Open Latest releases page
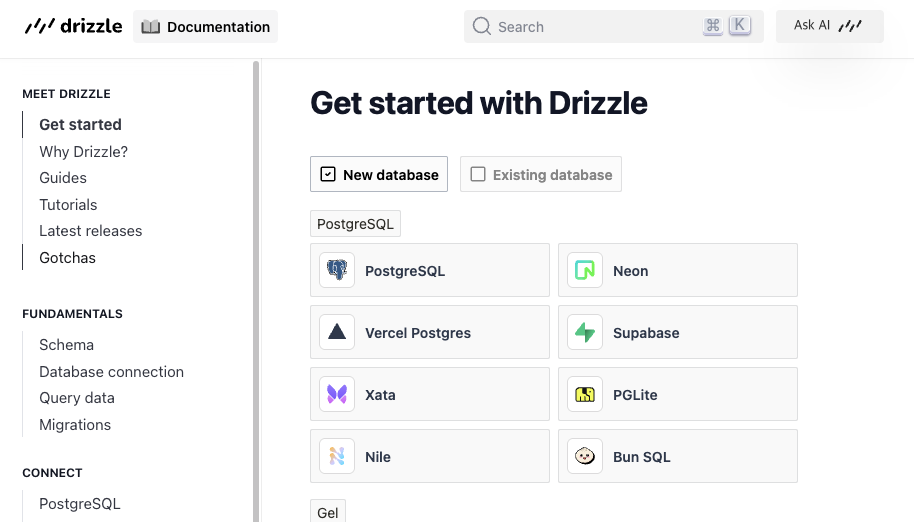The width and height of the screenshot is (914, 522). [x=90, y=231]
